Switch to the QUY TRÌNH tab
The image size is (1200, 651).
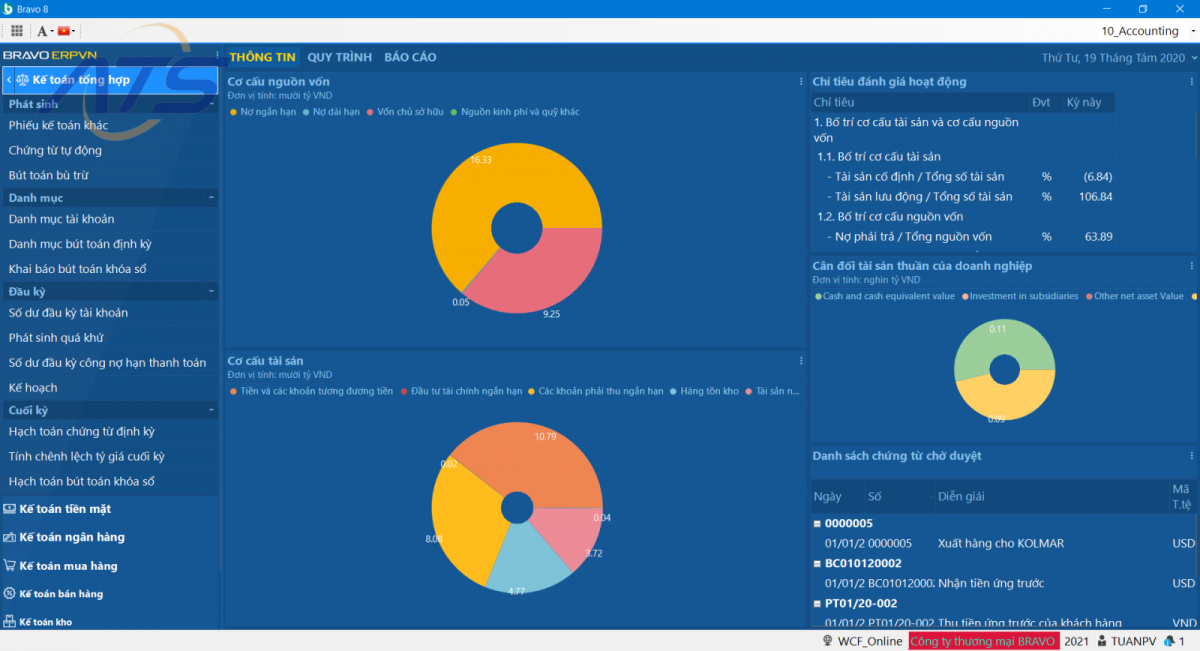[x=339, y=57]
